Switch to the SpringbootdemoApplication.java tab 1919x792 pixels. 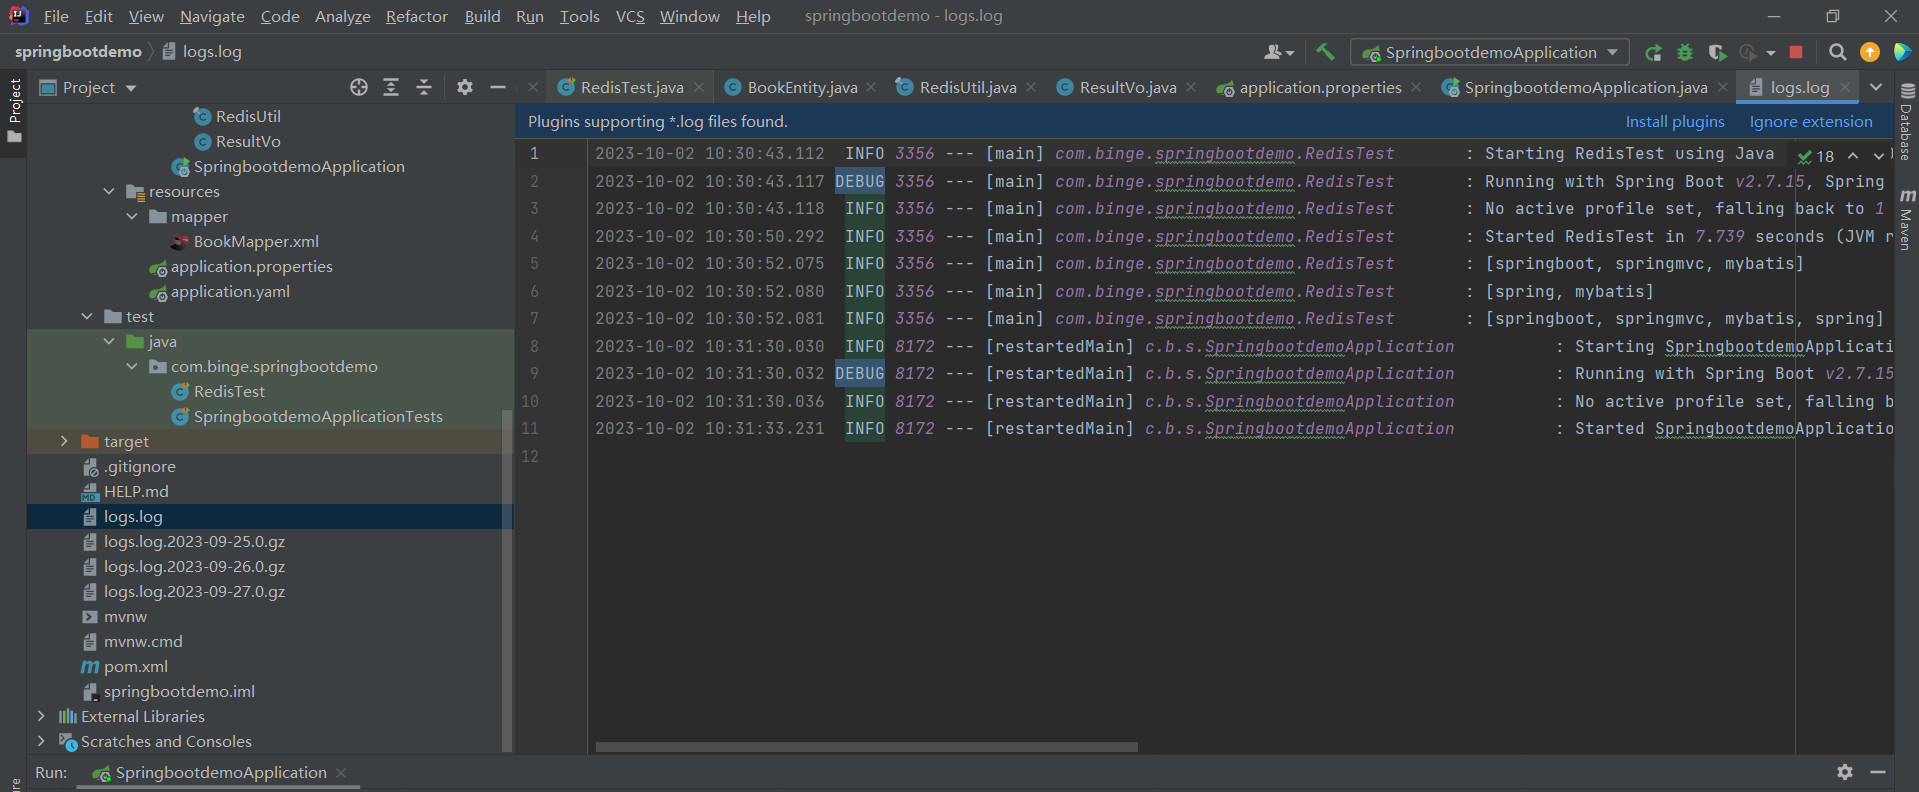coord(1586,87)
